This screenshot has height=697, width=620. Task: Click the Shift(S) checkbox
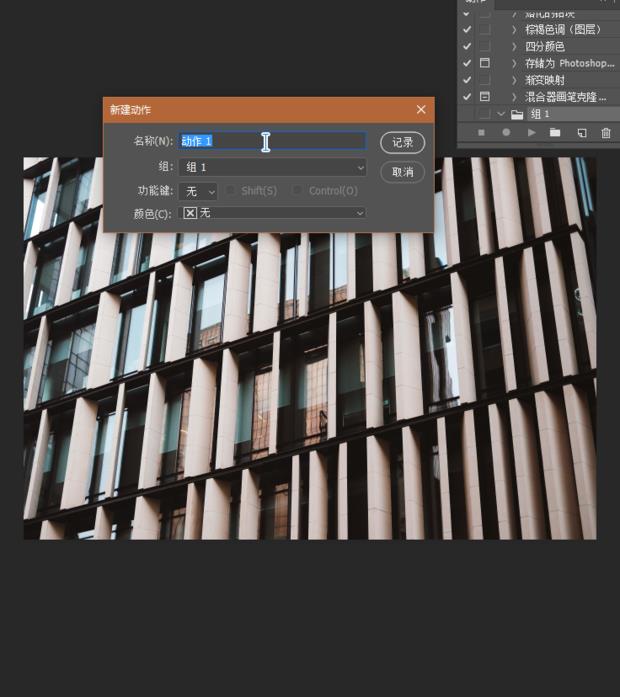coord(230,191)
